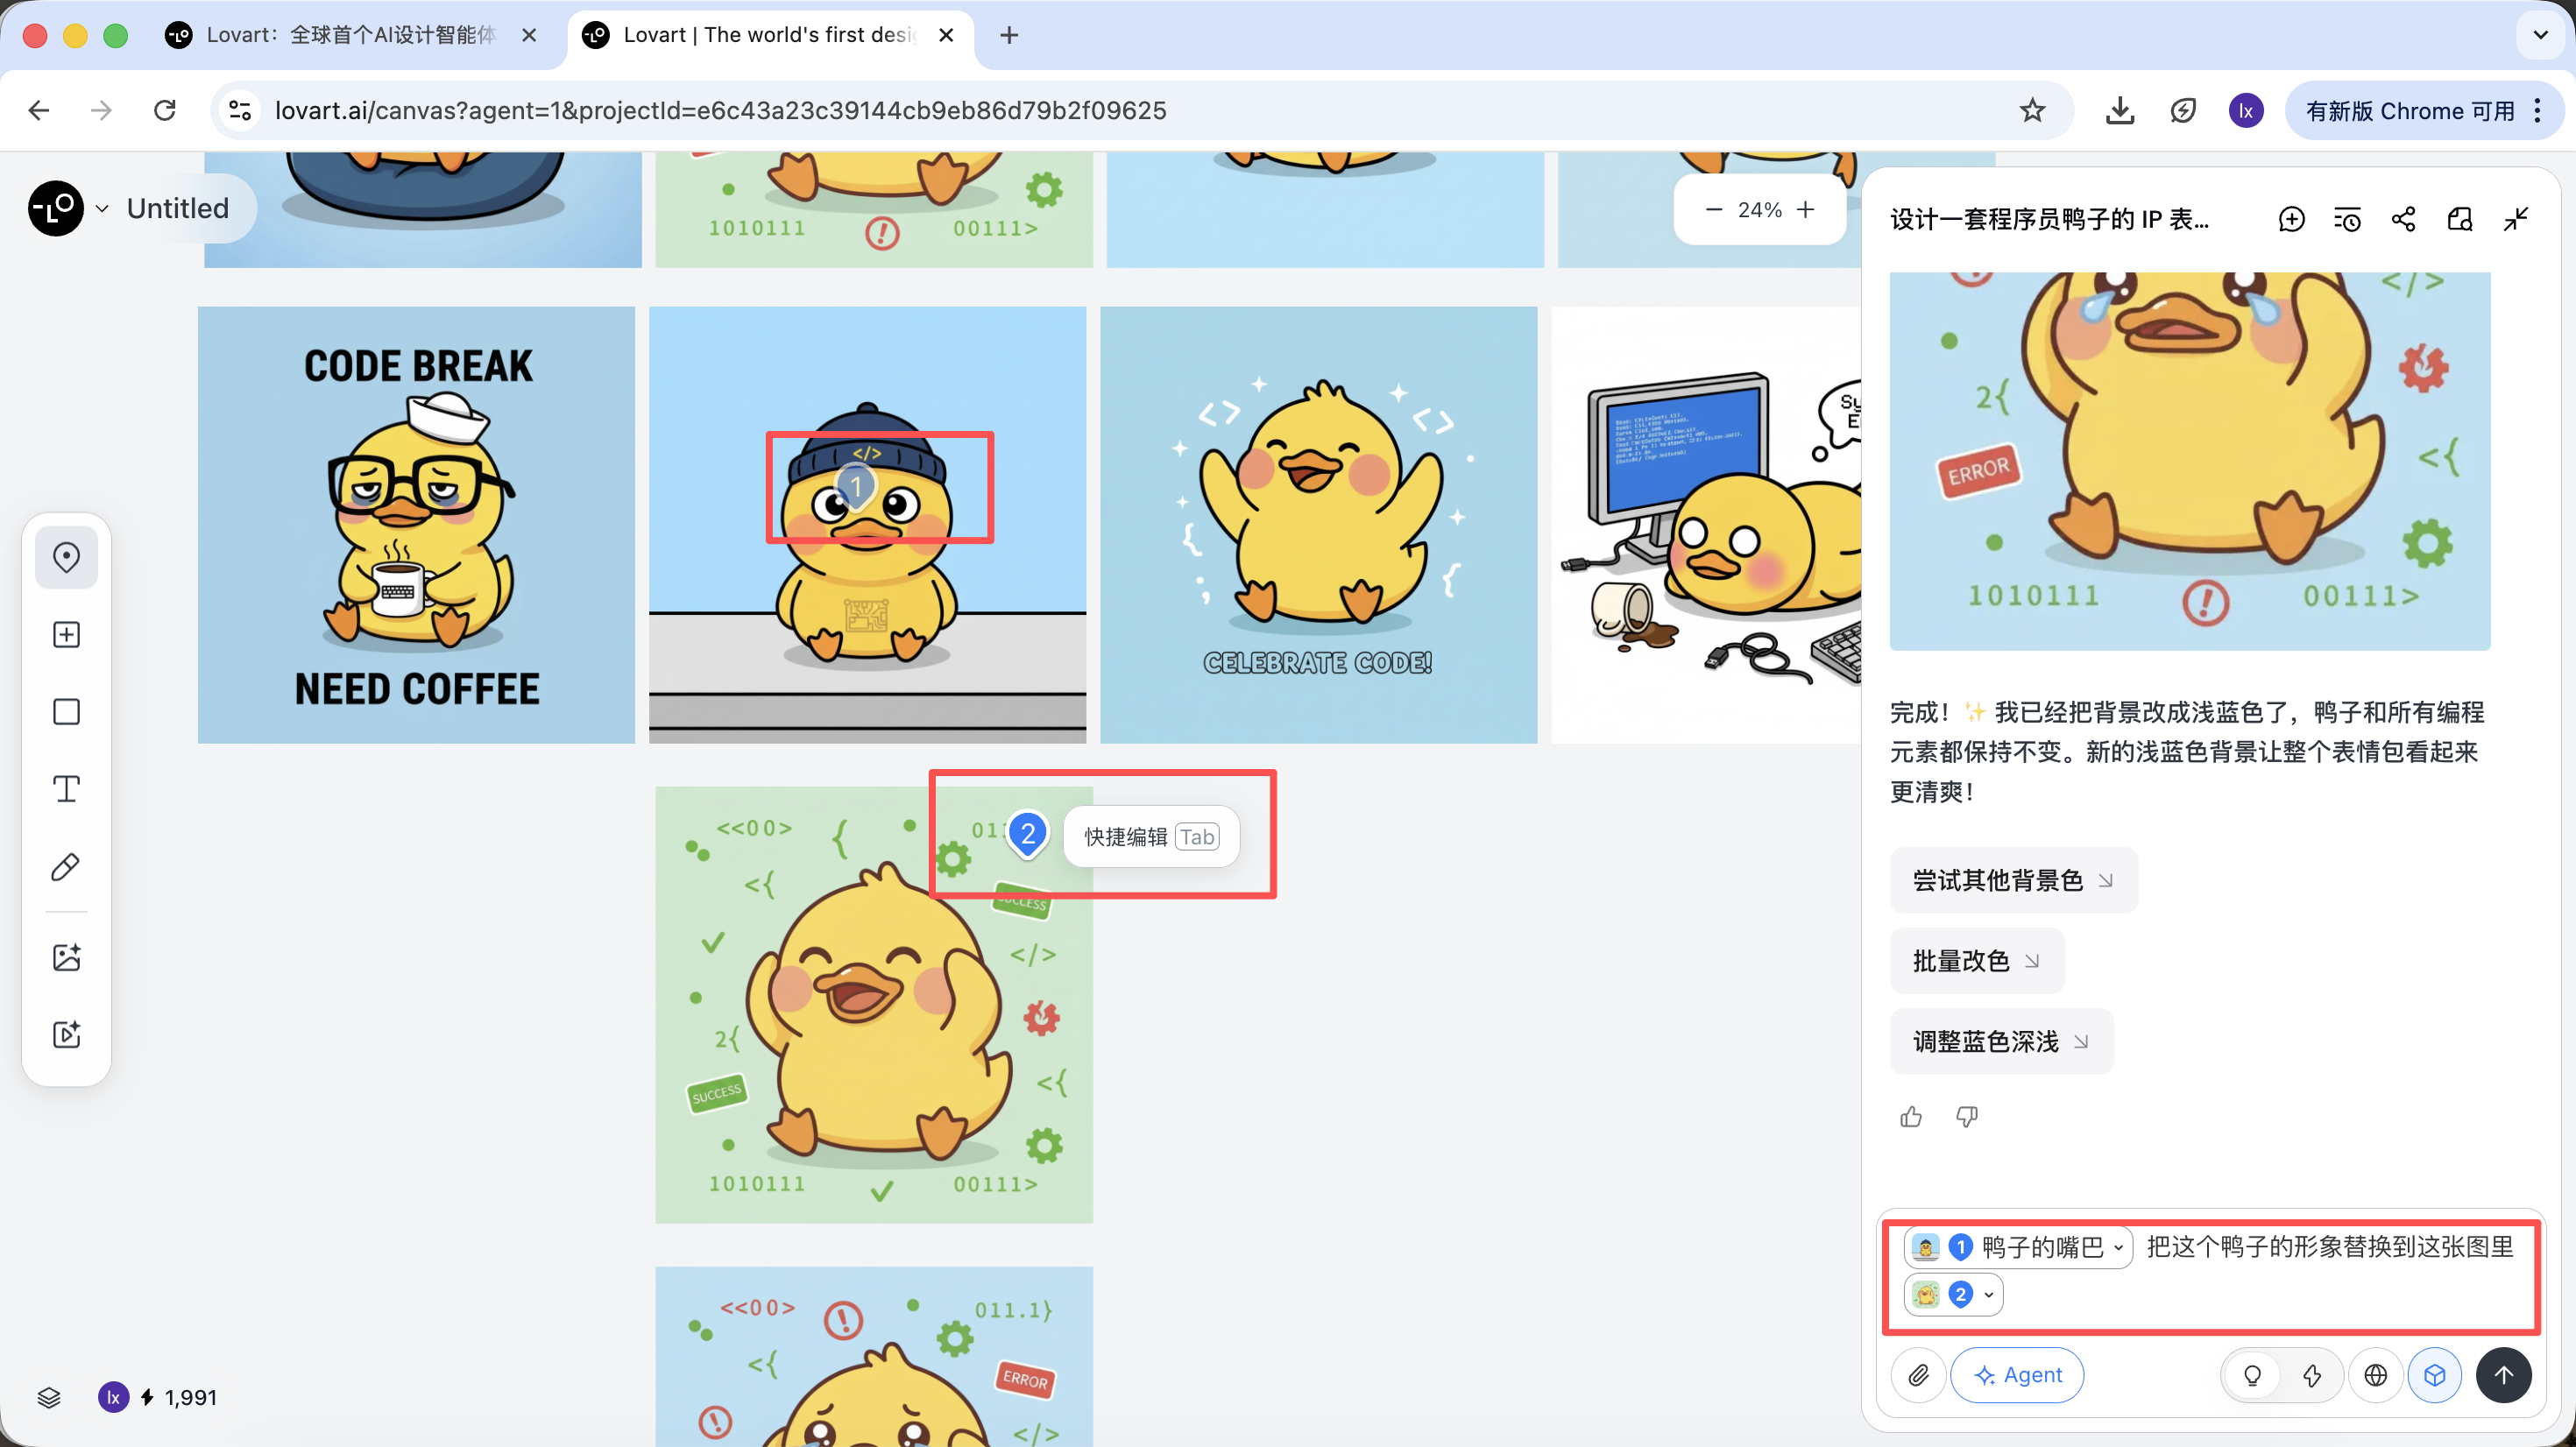Start a new chat with plus bubble

(2291, 219)
